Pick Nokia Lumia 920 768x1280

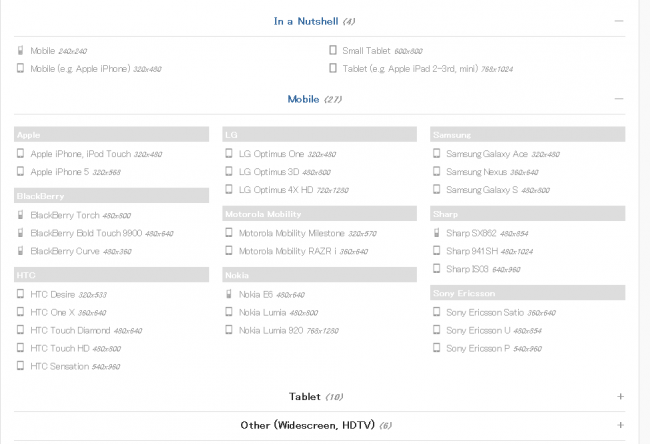(x=289, y=330)
